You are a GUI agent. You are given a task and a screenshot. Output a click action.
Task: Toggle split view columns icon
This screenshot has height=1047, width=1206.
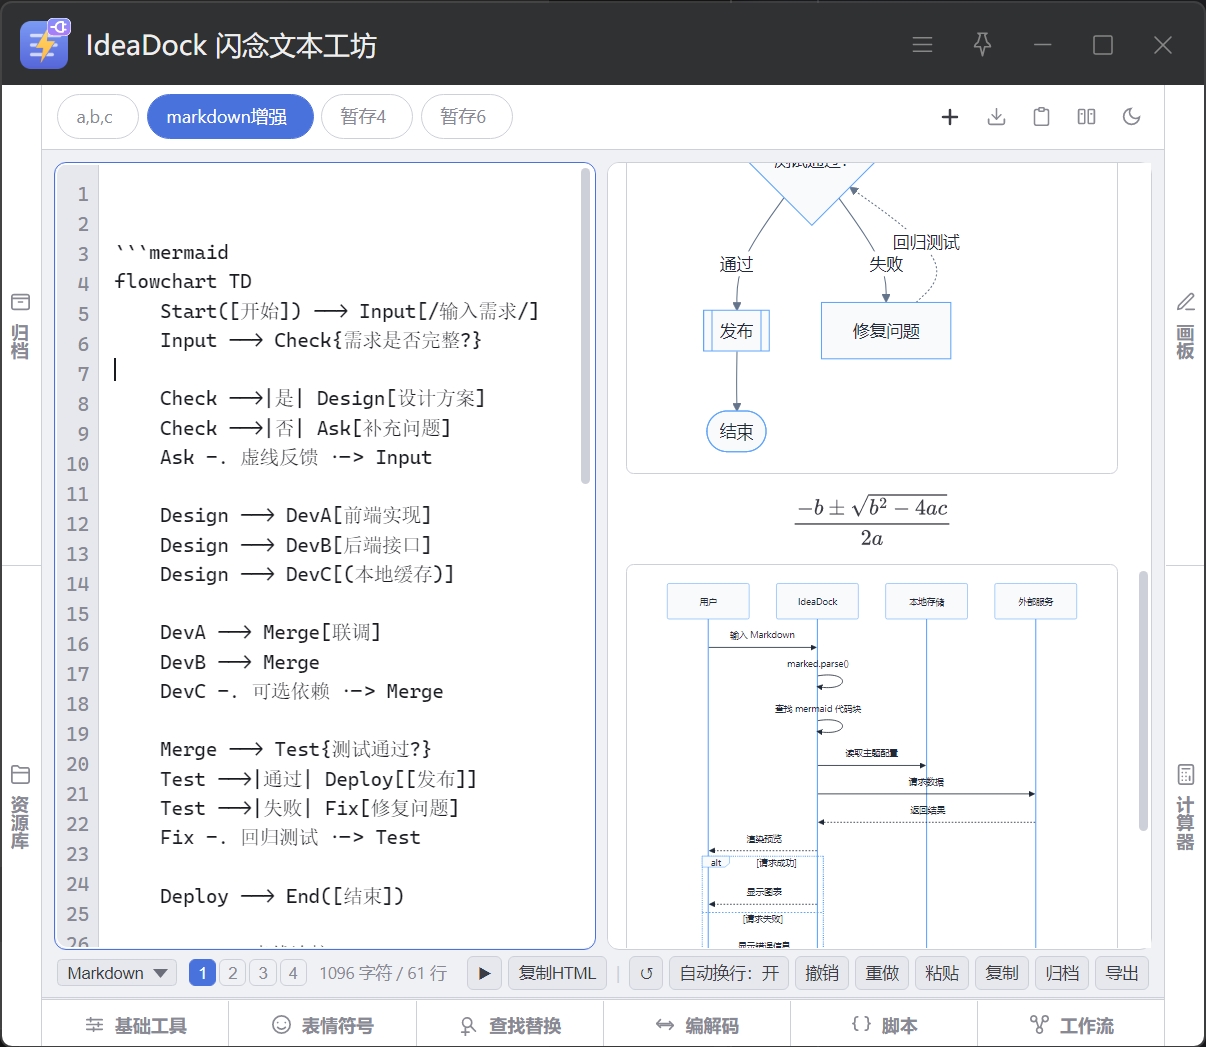tap(1086, 117)
